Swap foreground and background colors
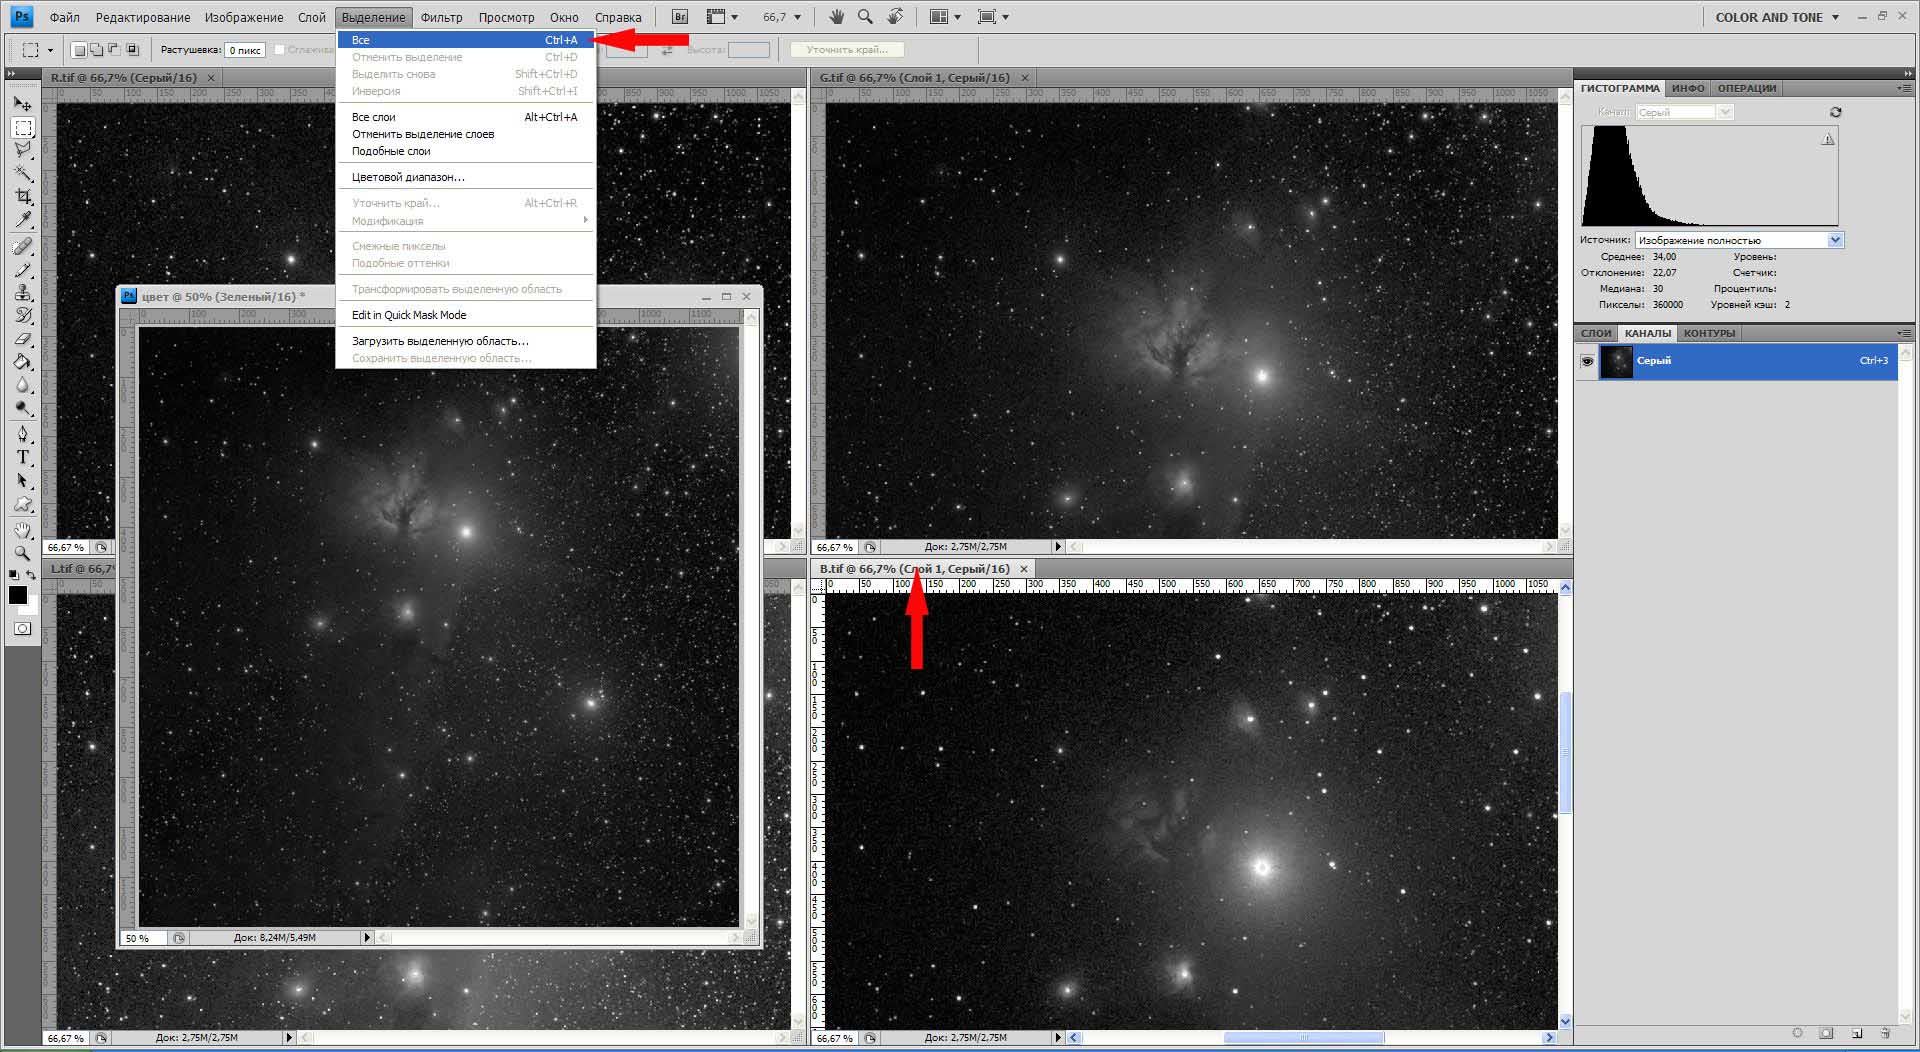This screenshot has height=1052, width=1920. [32, 575]
